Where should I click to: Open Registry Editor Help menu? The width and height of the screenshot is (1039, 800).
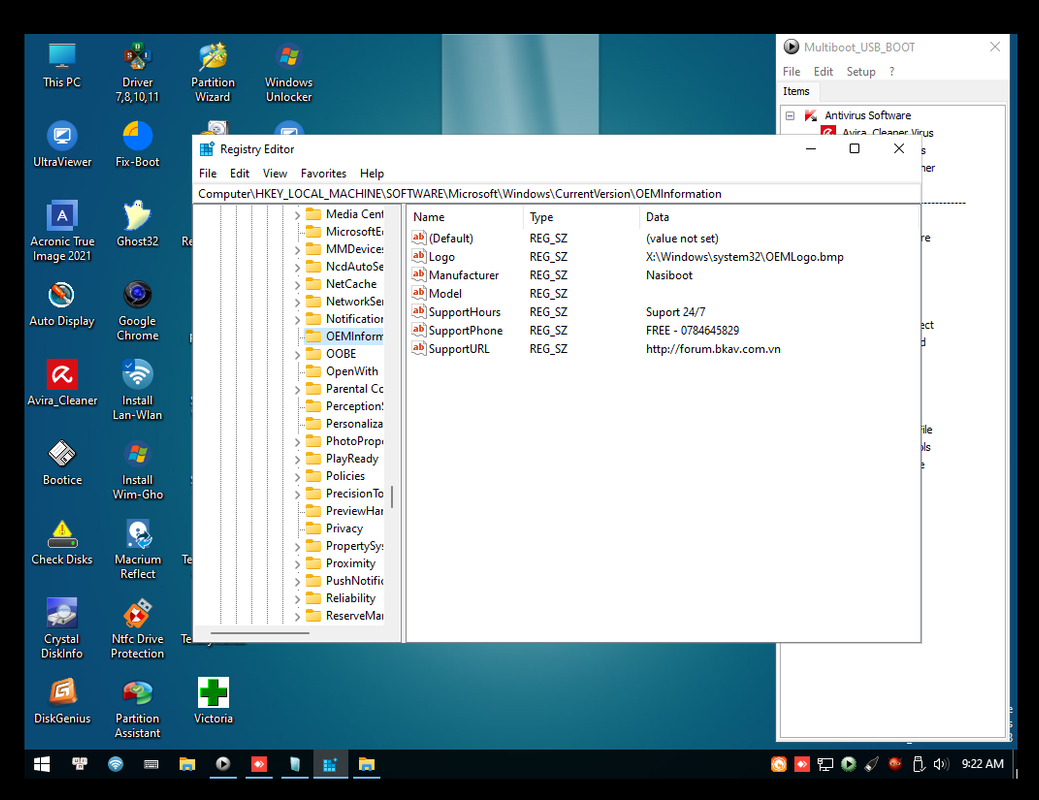point(372,173)
